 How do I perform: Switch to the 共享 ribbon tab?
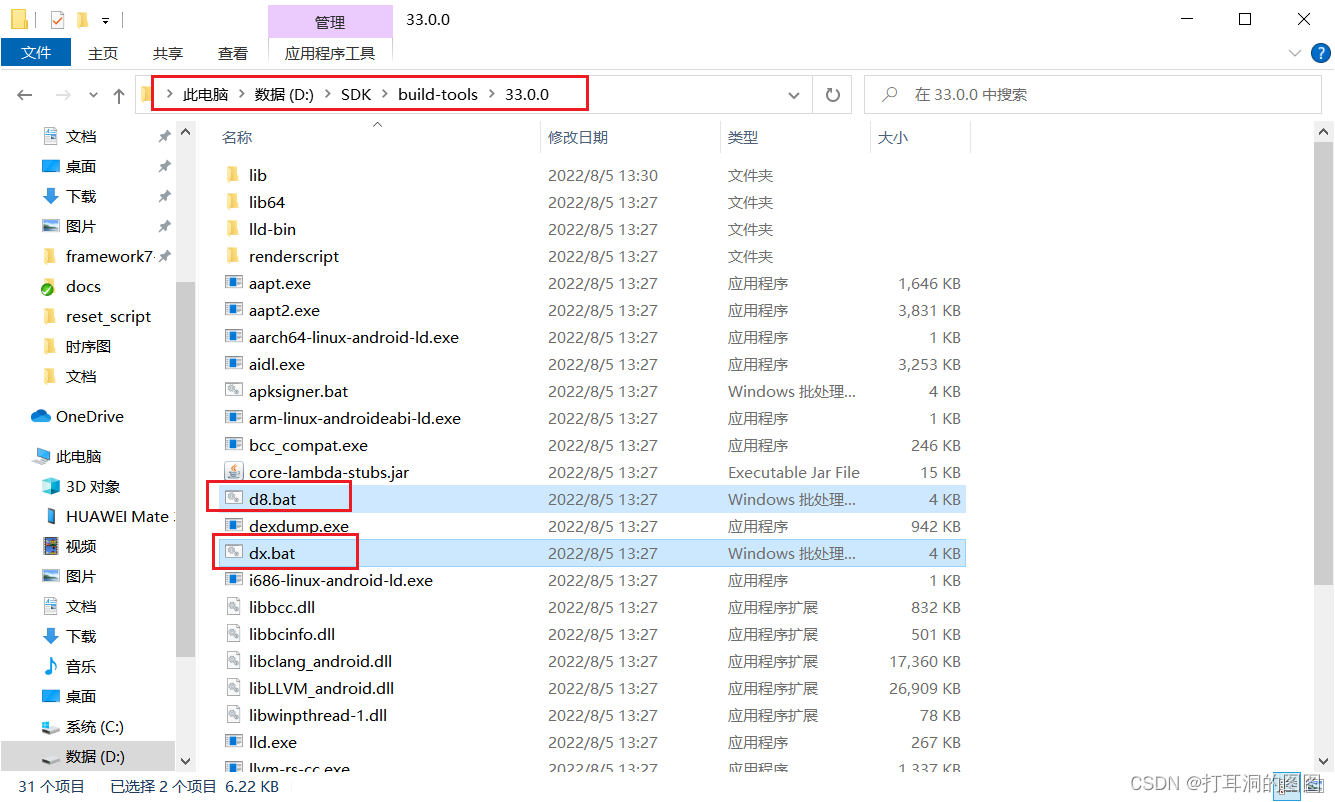[168, 53]
